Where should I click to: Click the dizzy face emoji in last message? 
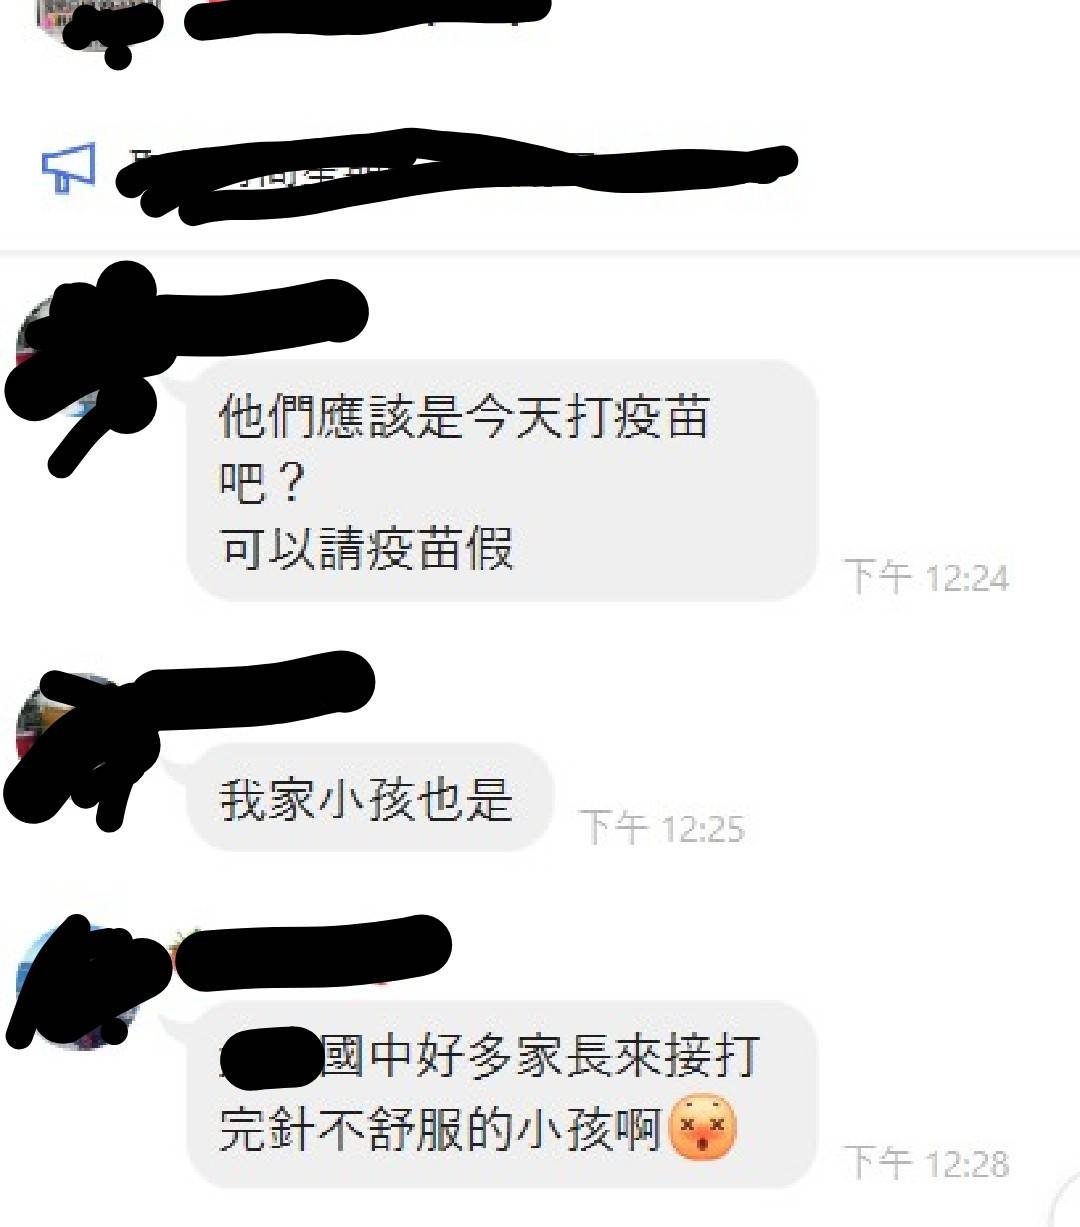(x=702, y=1128)
